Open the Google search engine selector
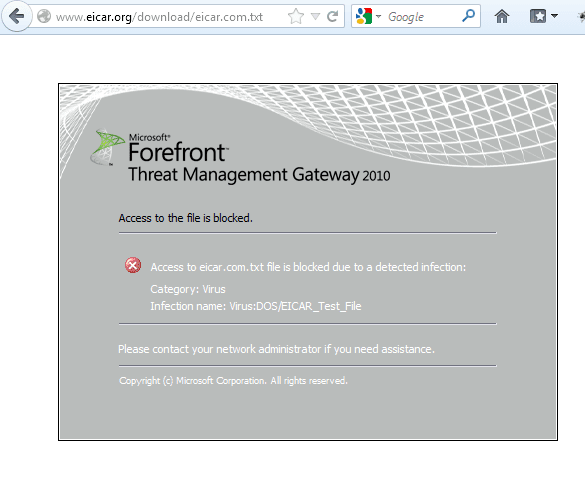 368,16
